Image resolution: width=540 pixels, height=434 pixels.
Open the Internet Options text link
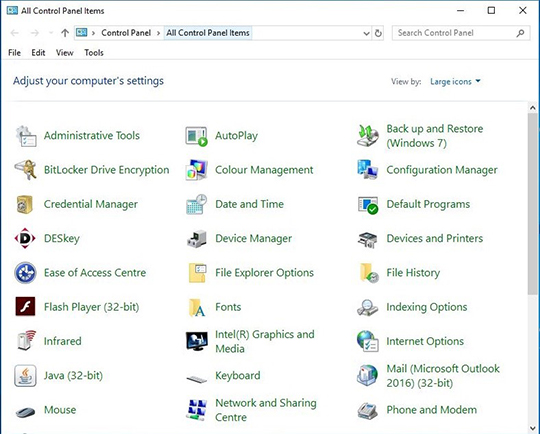[425, 341]
